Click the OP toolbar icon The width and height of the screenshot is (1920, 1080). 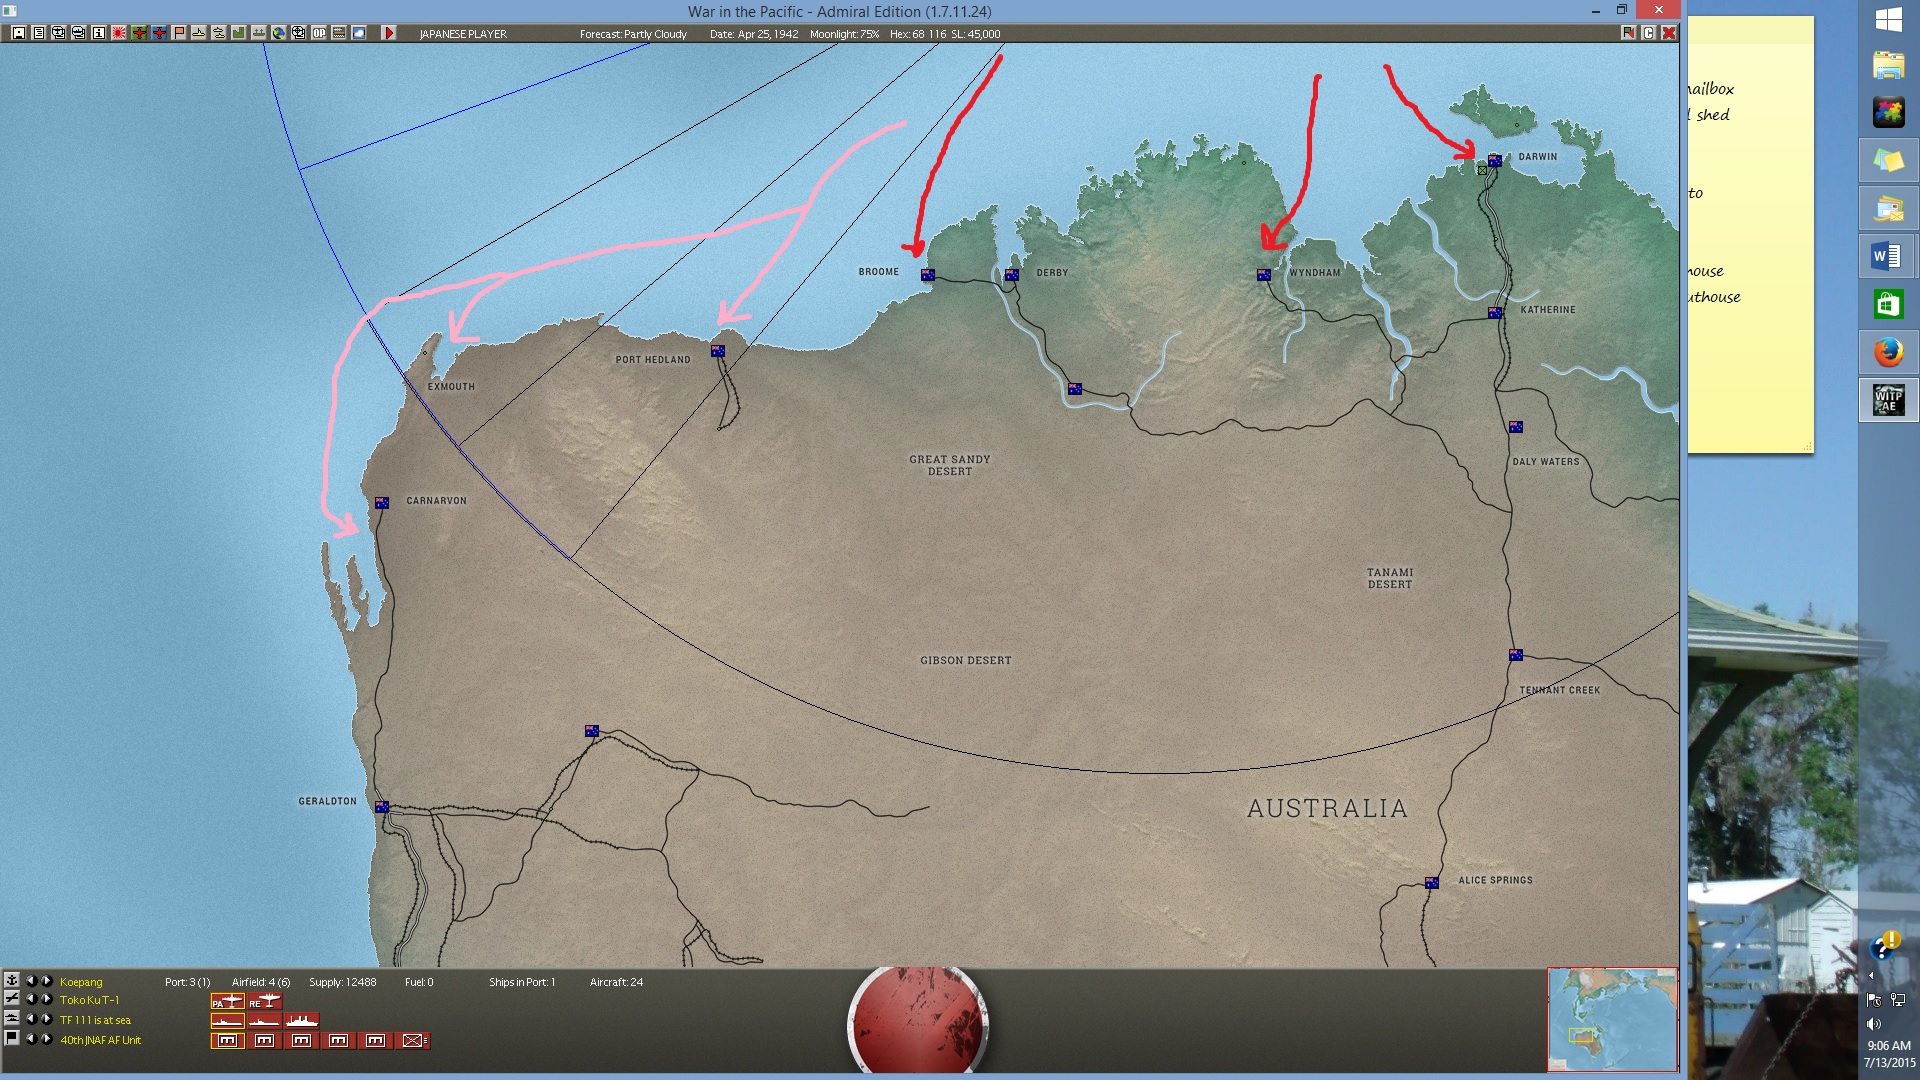(x=319, y=33)
